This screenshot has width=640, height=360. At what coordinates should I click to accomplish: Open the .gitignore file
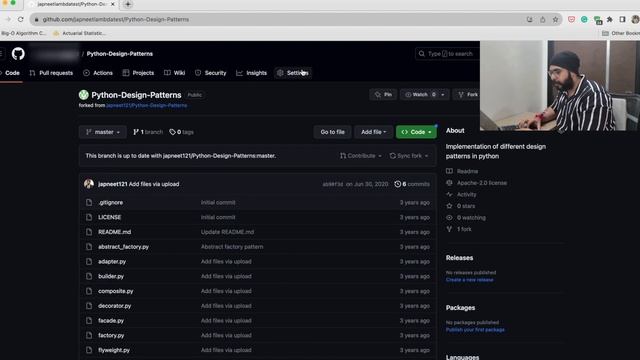click(x=111, y=203)
